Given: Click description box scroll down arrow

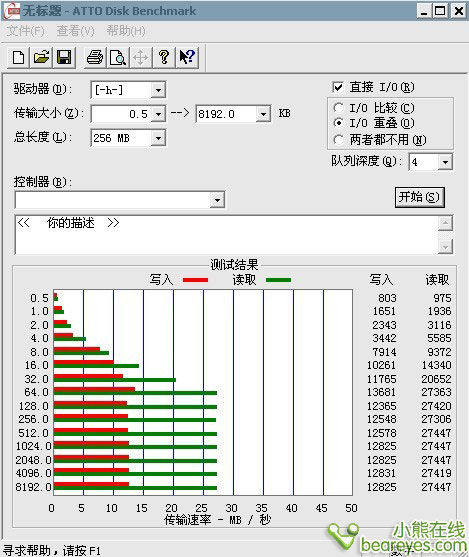Looking at the screenshot, I should click(445, 246).
